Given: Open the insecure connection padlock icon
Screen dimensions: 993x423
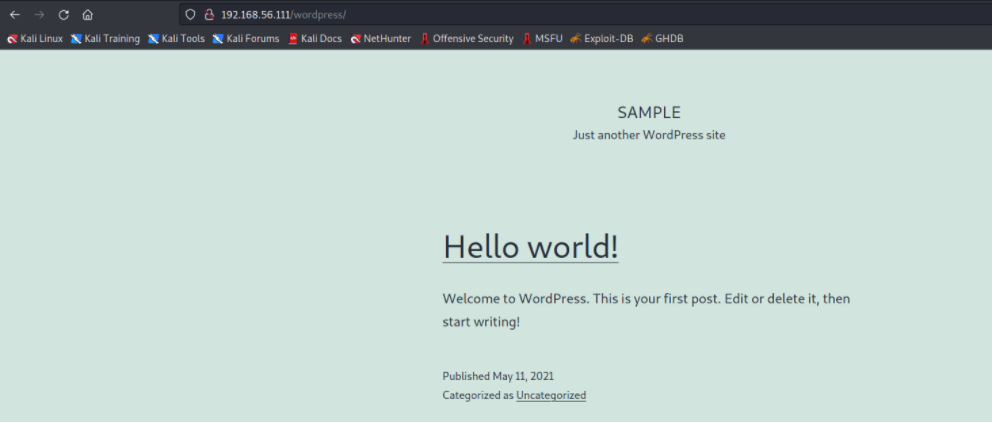Looking at the screenshot, I should point(208,15).
